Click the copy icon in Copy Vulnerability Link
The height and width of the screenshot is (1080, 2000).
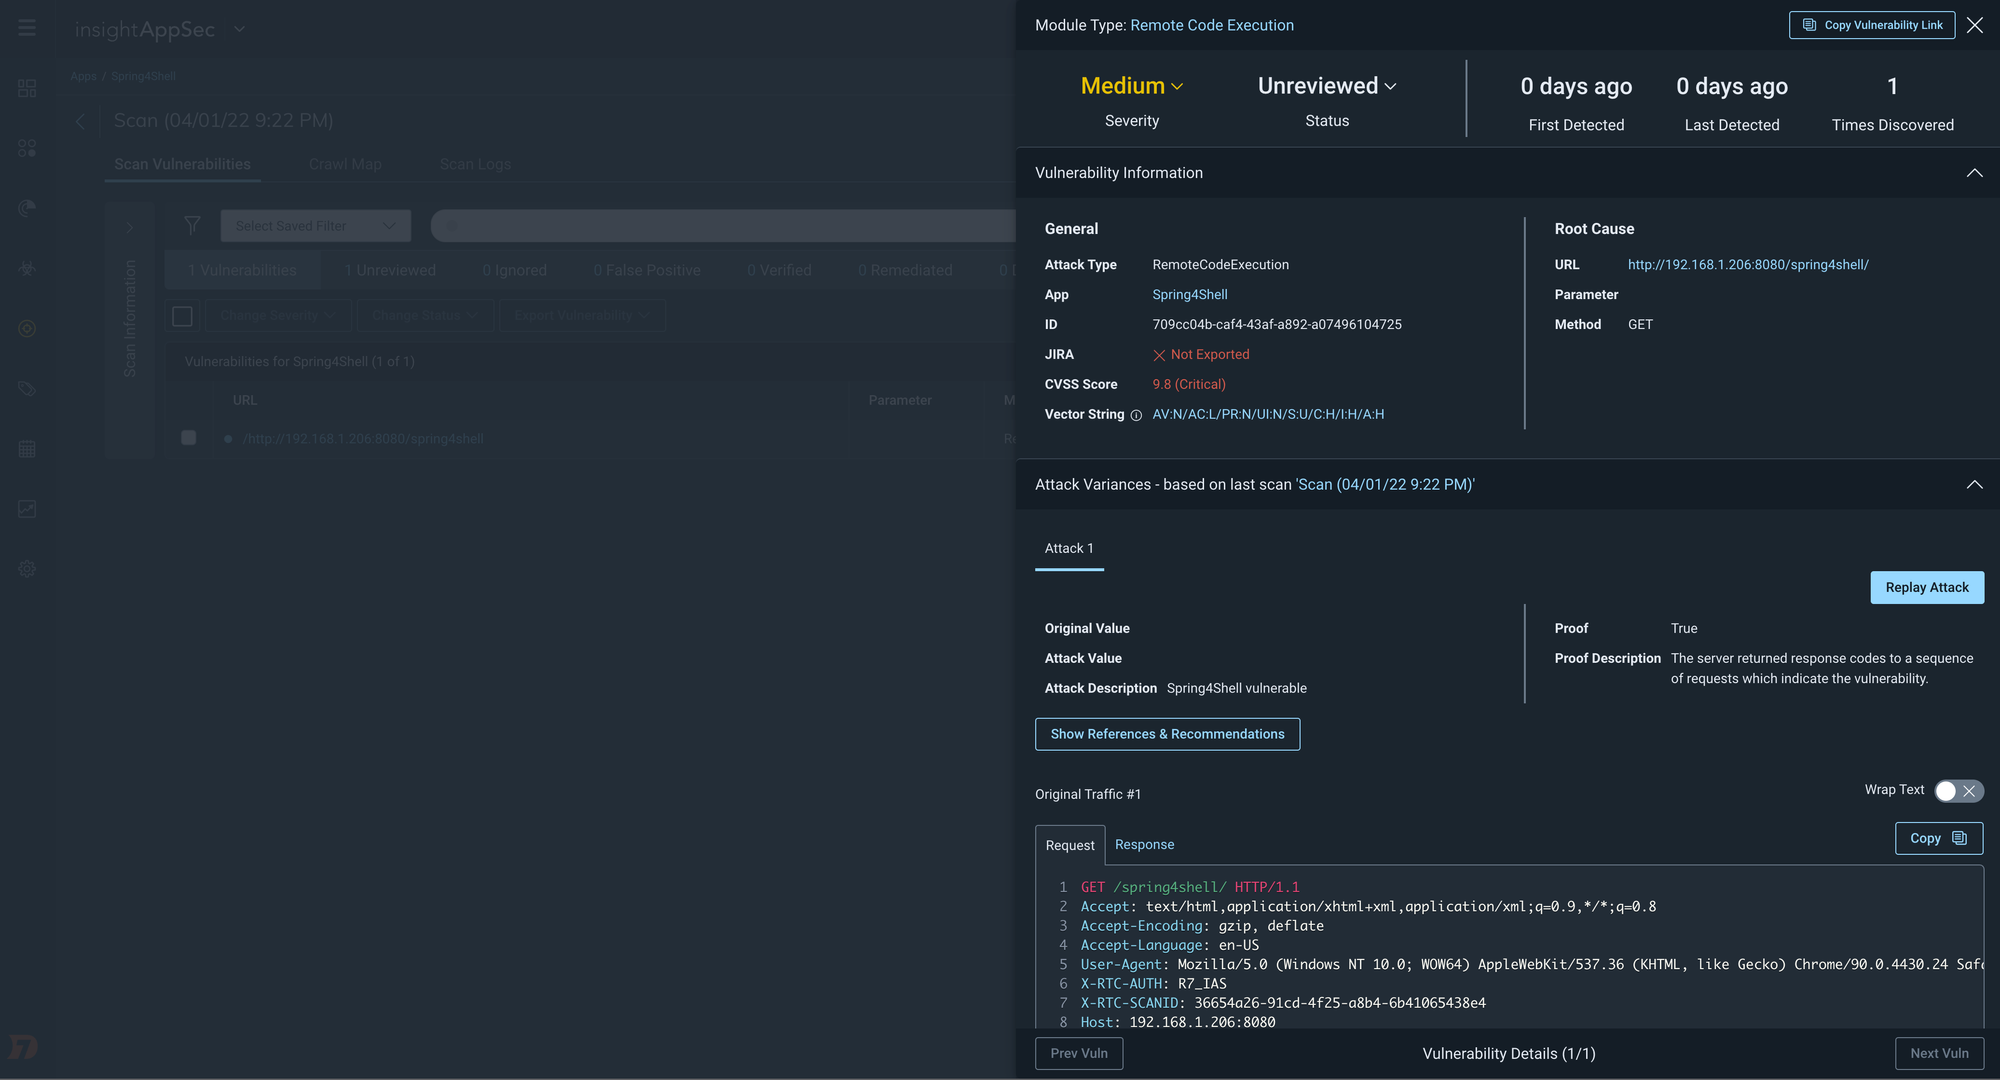(1809, 25)
